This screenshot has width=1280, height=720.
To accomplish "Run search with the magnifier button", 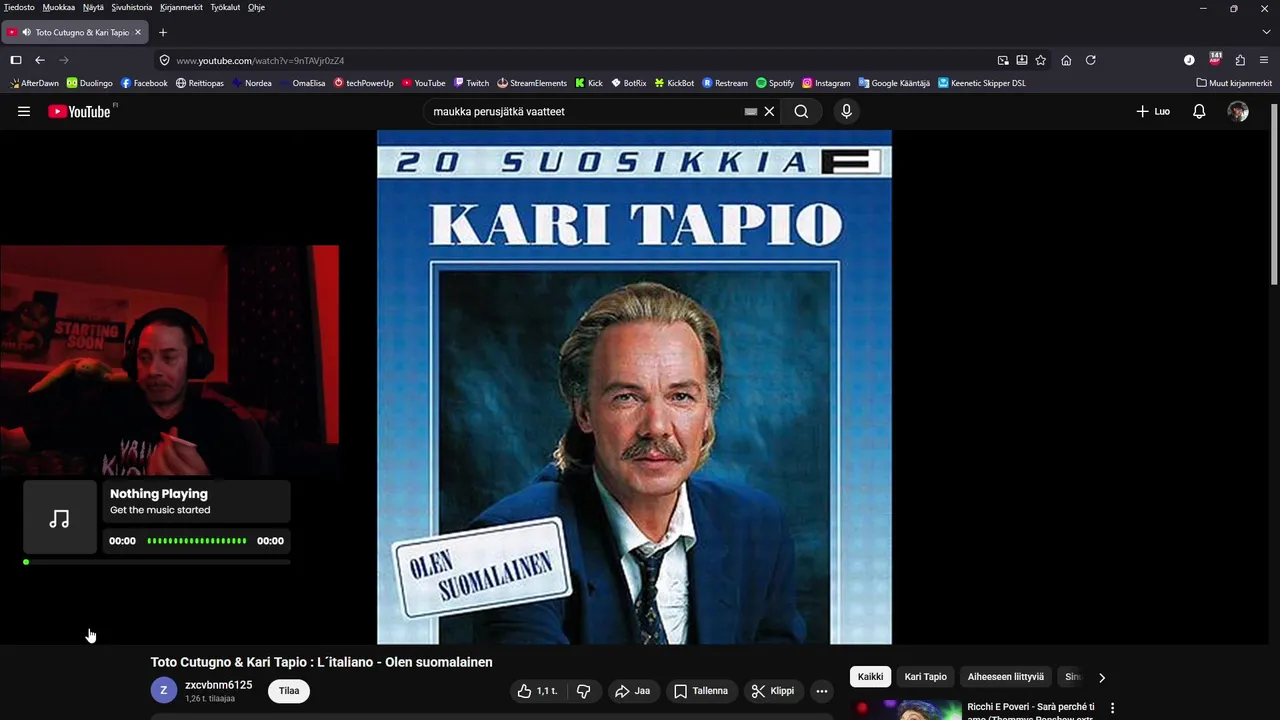I will tap(801, 112).
